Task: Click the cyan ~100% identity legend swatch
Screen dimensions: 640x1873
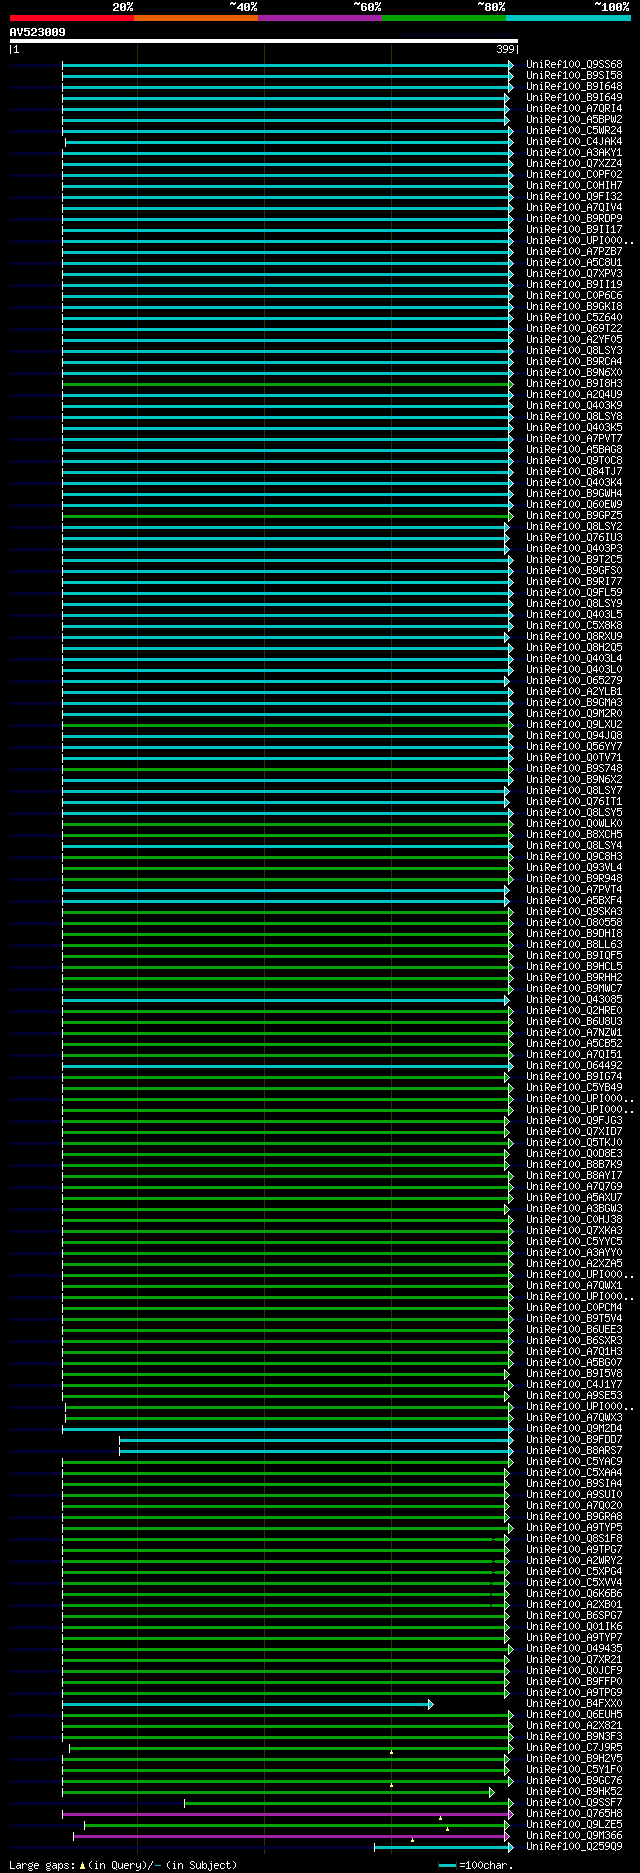Action: pyautogui.click(x=568, y=18)
